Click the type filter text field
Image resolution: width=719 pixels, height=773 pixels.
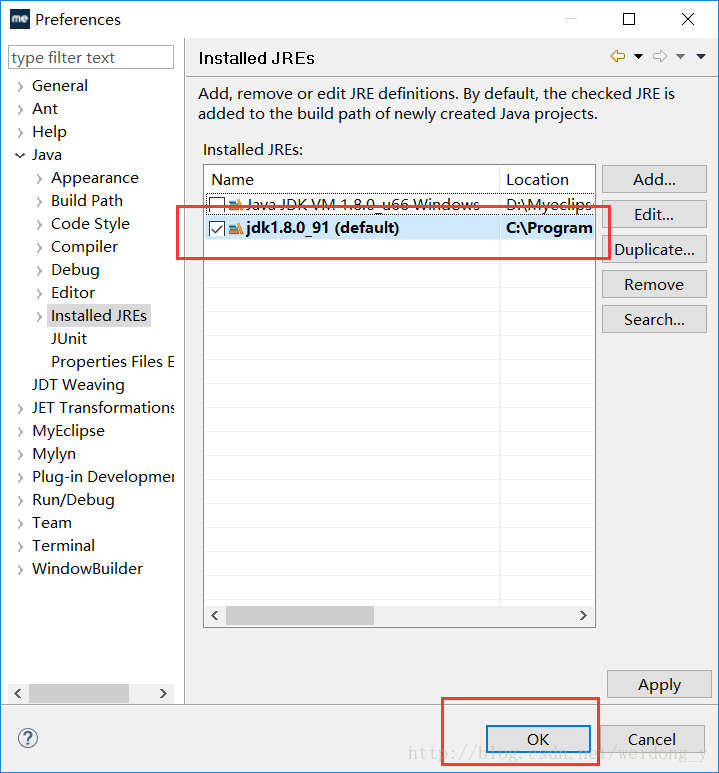91,57
